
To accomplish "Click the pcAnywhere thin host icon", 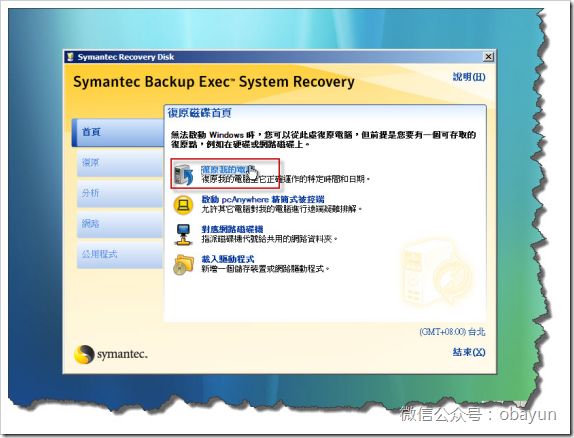I will click(x=183, y=205).
